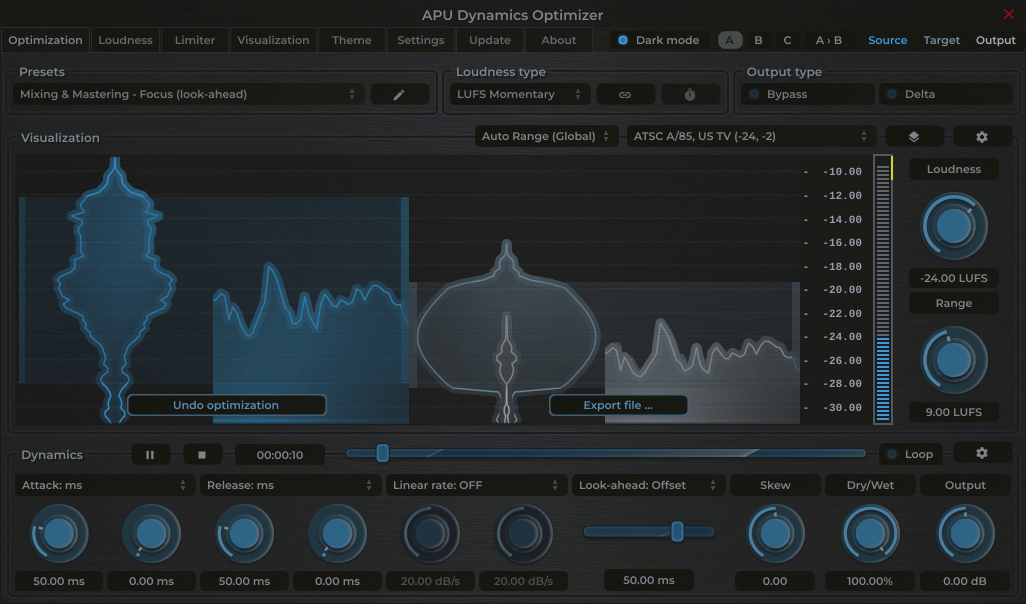Pause playback in the Dynamics section
Viewport: 1026px width, 604px height.
pyautogui.click(x=150, y=453)
